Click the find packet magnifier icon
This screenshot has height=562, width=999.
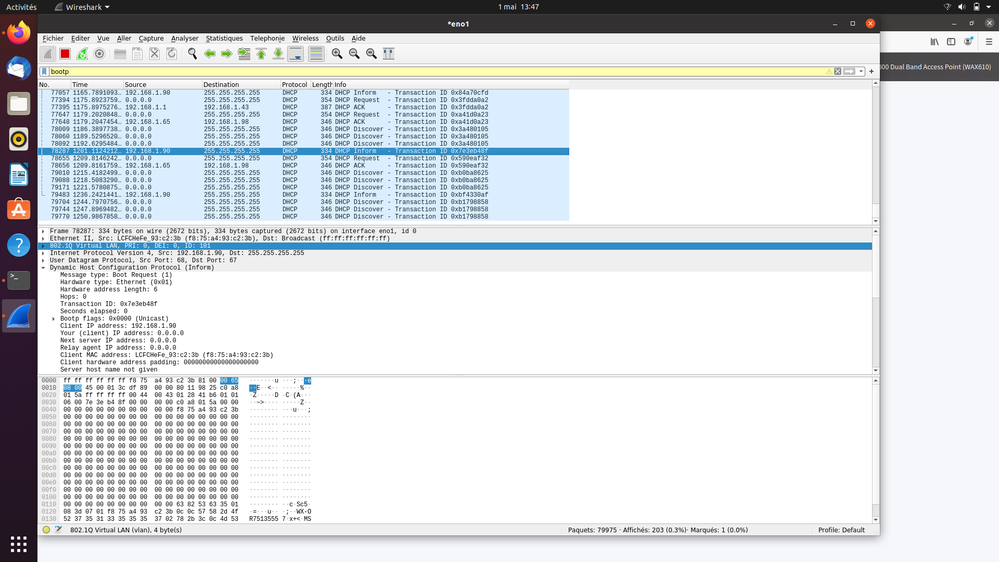tap(192, 54)
